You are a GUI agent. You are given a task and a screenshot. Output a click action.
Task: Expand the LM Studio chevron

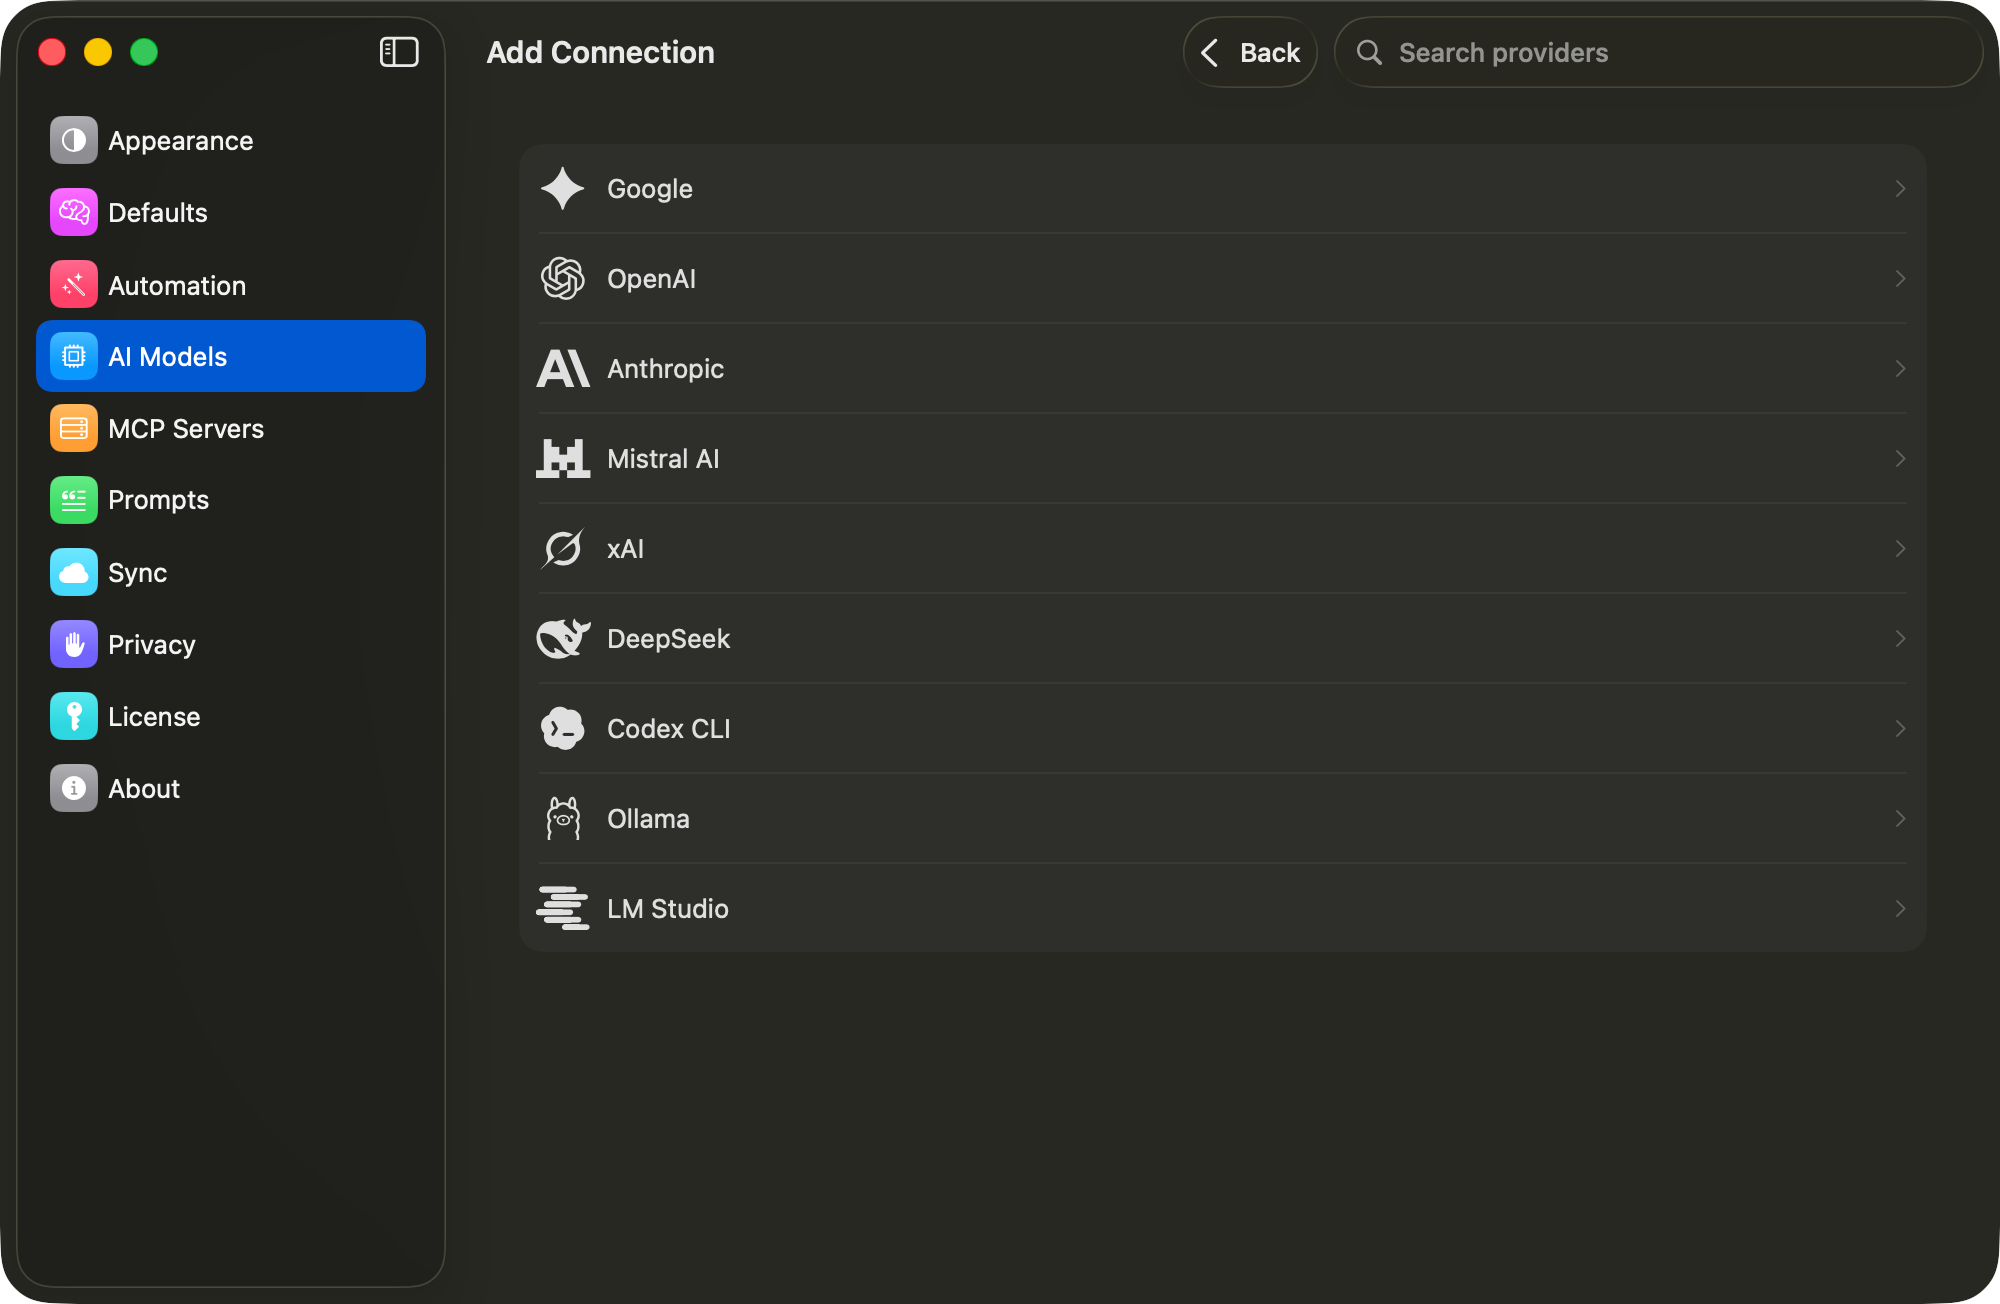(x=1900, y=908)
